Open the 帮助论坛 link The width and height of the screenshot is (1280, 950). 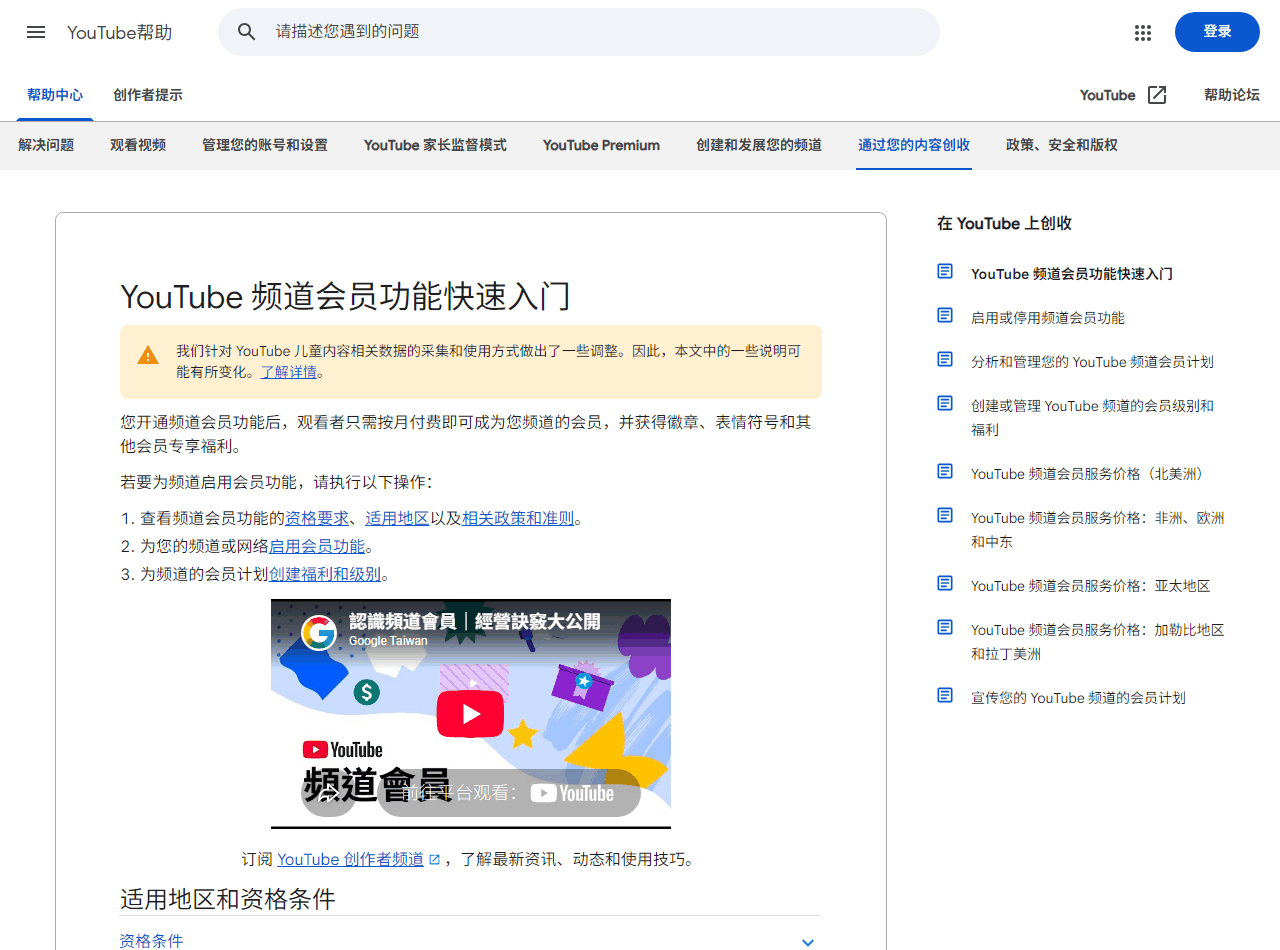pyautogui.click(x=1232, y=95)
